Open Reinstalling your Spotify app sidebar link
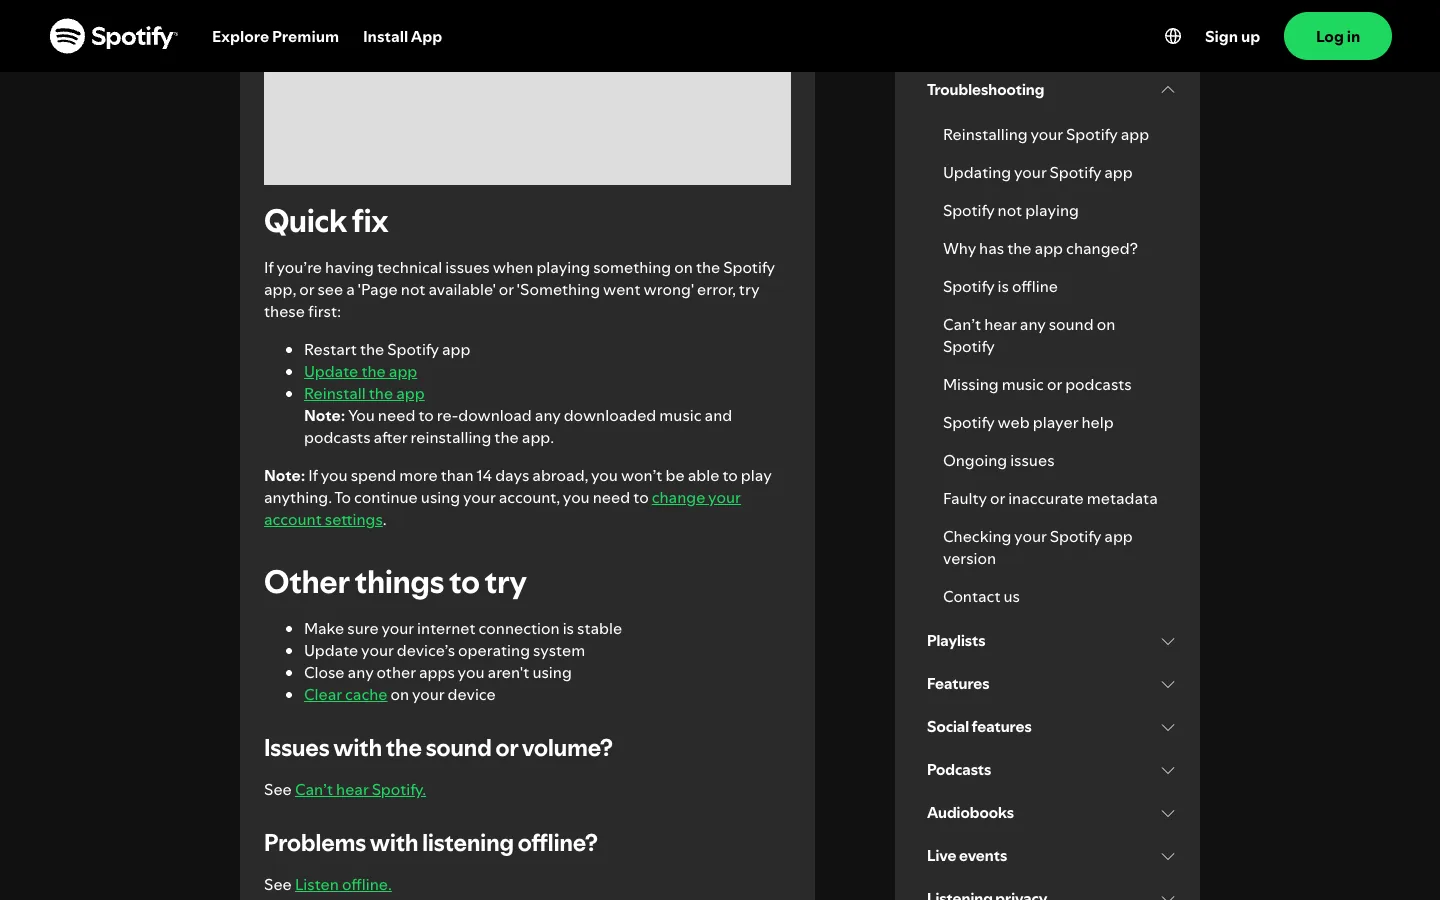The width and height of the screenshot is (1440, 900). click(x=1045, y=135)
